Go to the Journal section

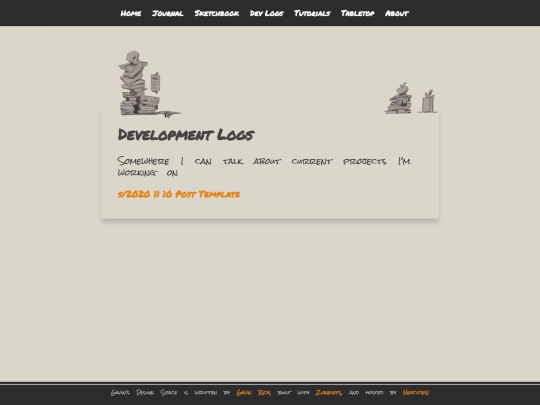(168, 13)
